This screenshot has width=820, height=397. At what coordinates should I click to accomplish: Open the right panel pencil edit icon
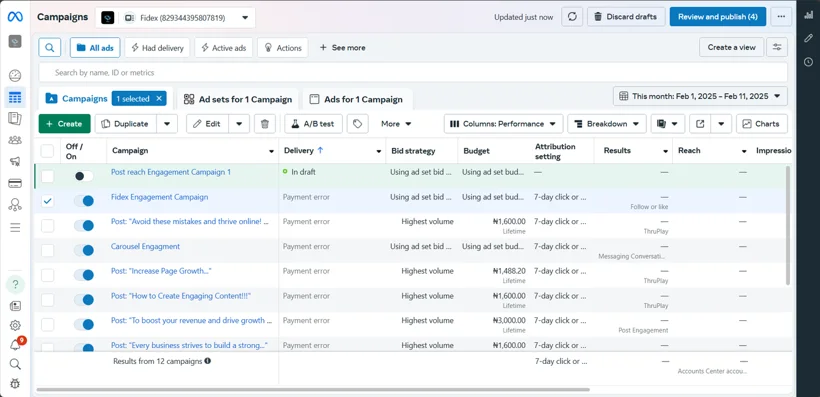(x=808, y=38)
